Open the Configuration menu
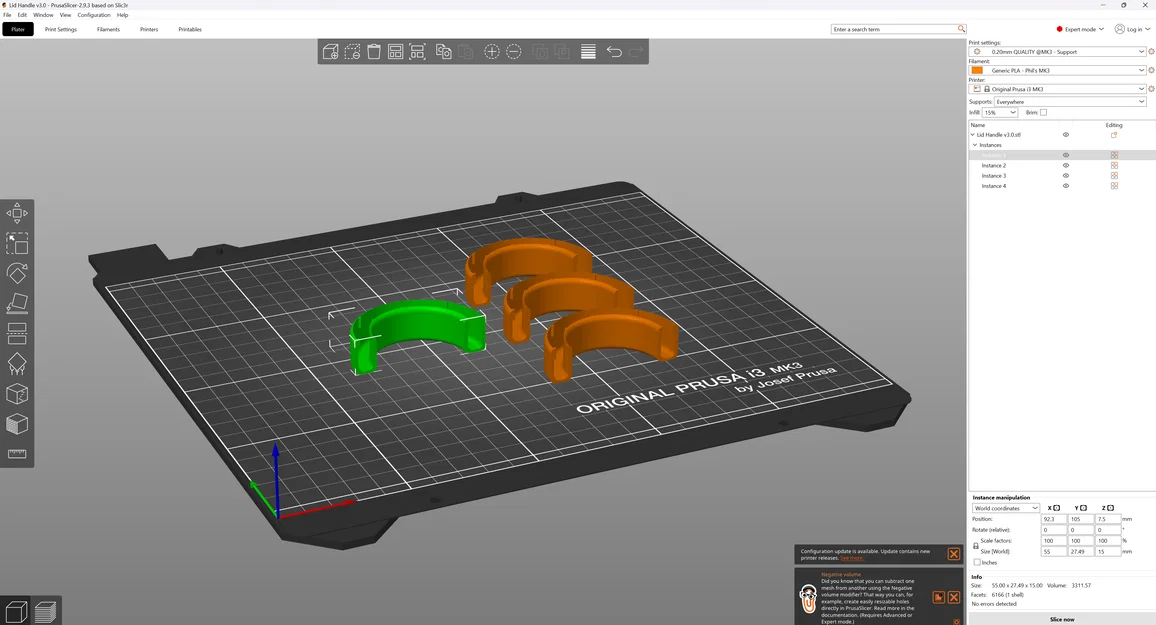1156x625 pixels. coord(94,15)
